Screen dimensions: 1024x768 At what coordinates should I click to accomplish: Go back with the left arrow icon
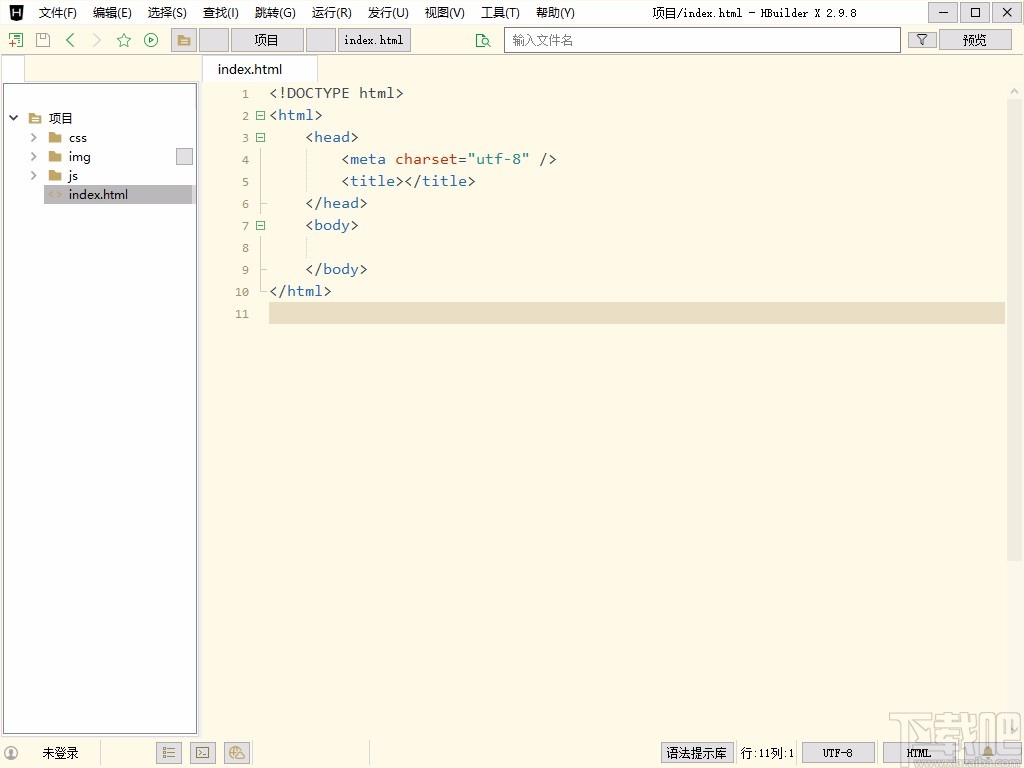point(70,40)
